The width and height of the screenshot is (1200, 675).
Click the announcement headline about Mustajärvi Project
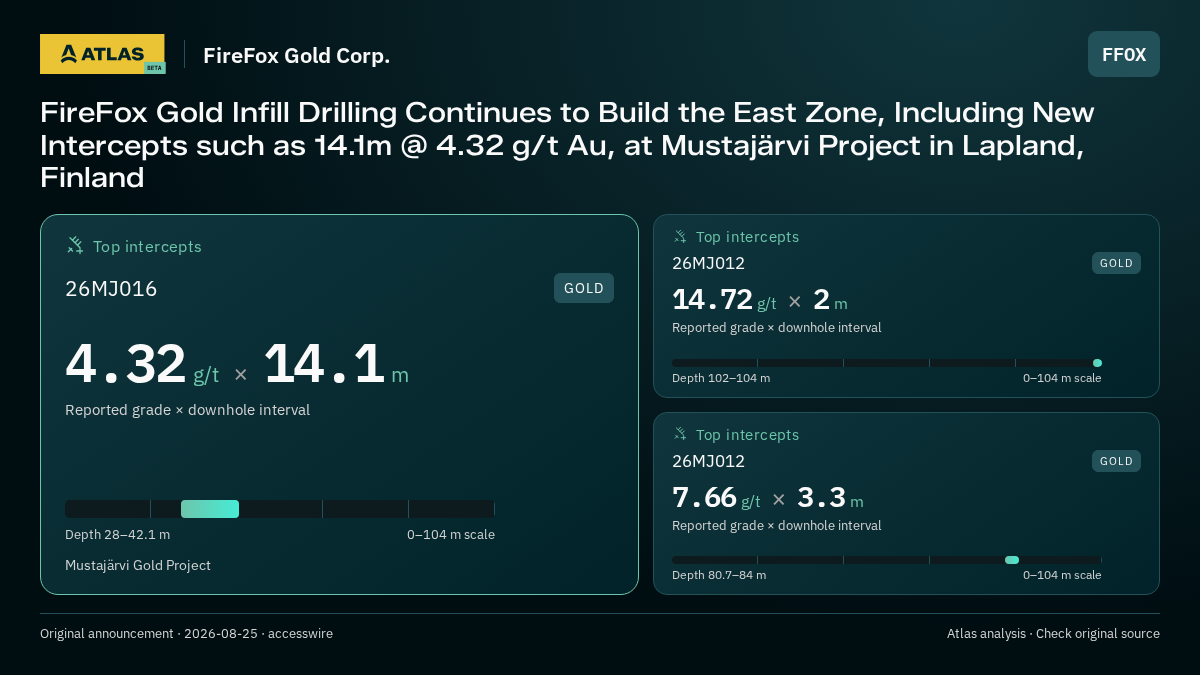[x=568, y=145]
